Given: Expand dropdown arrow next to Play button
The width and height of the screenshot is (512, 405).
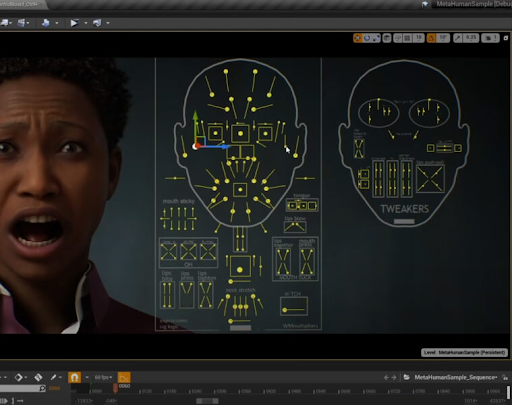Looking at the screenshot, I should [x=86, y=23].
